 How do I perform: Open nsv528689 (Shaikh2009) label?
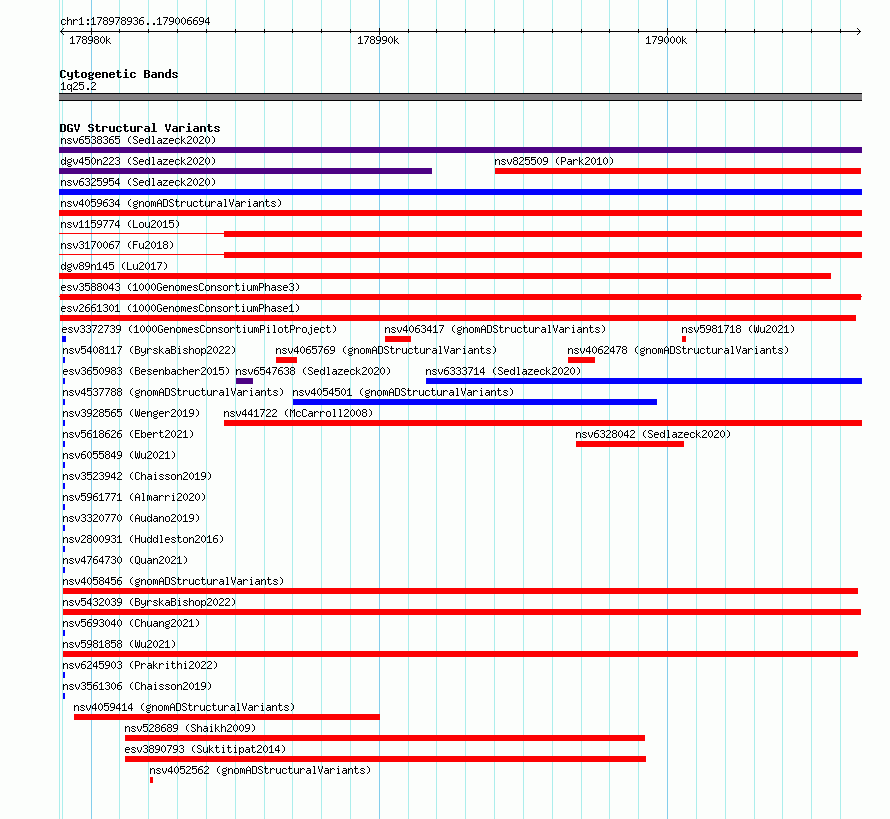coord(190,728)
